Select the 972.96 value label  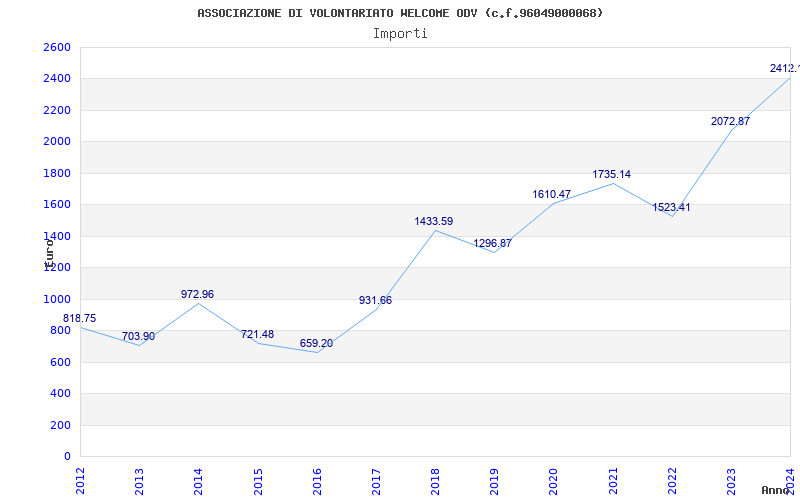(x=197, y=294)
